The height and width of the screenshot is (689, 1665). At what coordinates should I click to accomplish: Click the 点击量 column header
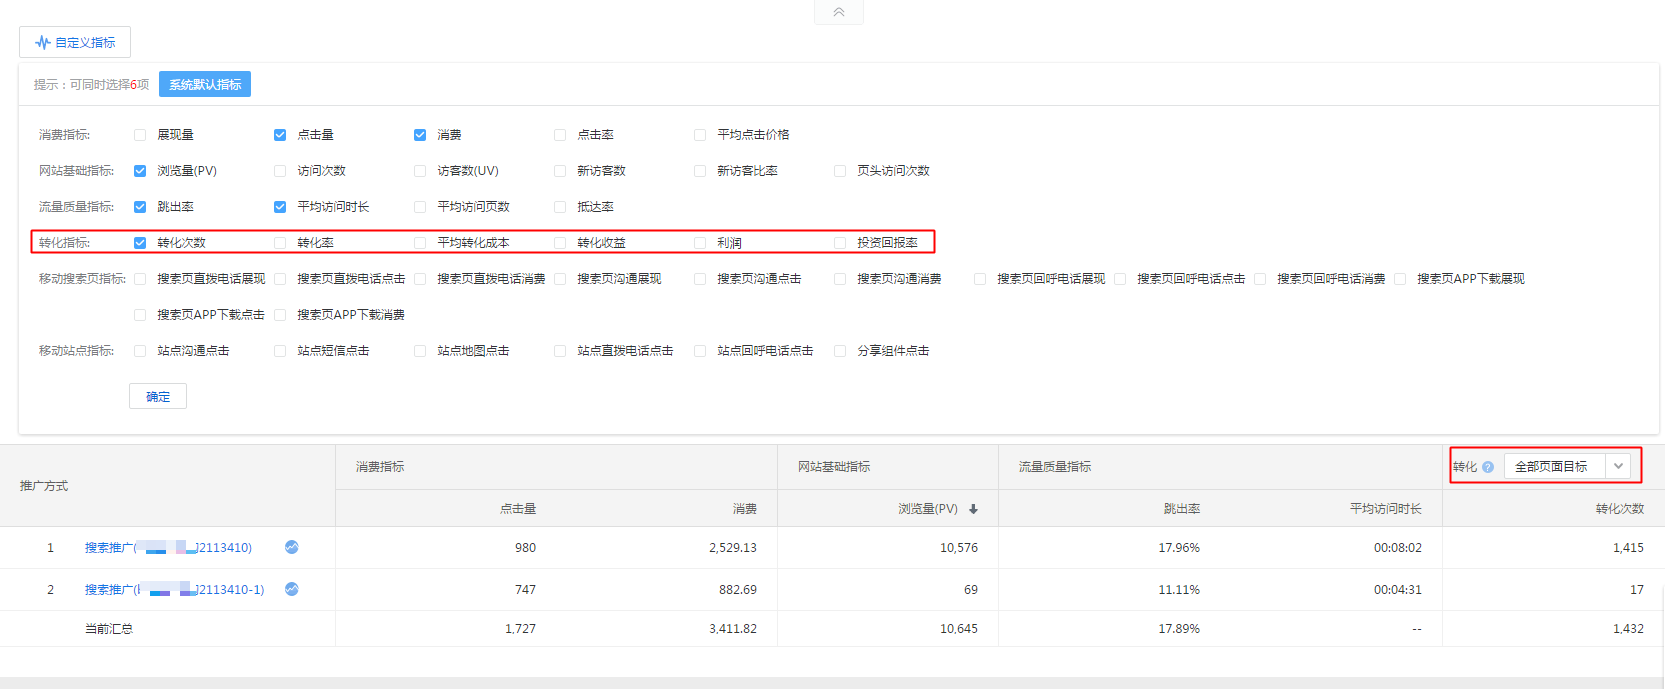(518, 509)
